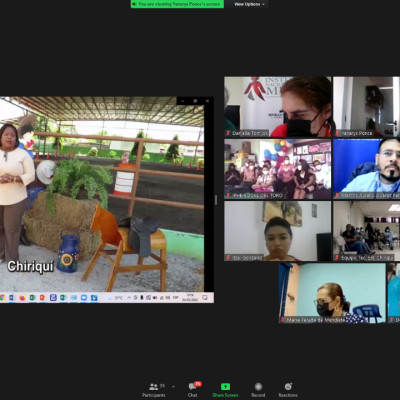This screenshot has height=400, width=400.
Task: Click Word icon in shared taskbar
Action: pyautogui.click(x=12, y=298)
